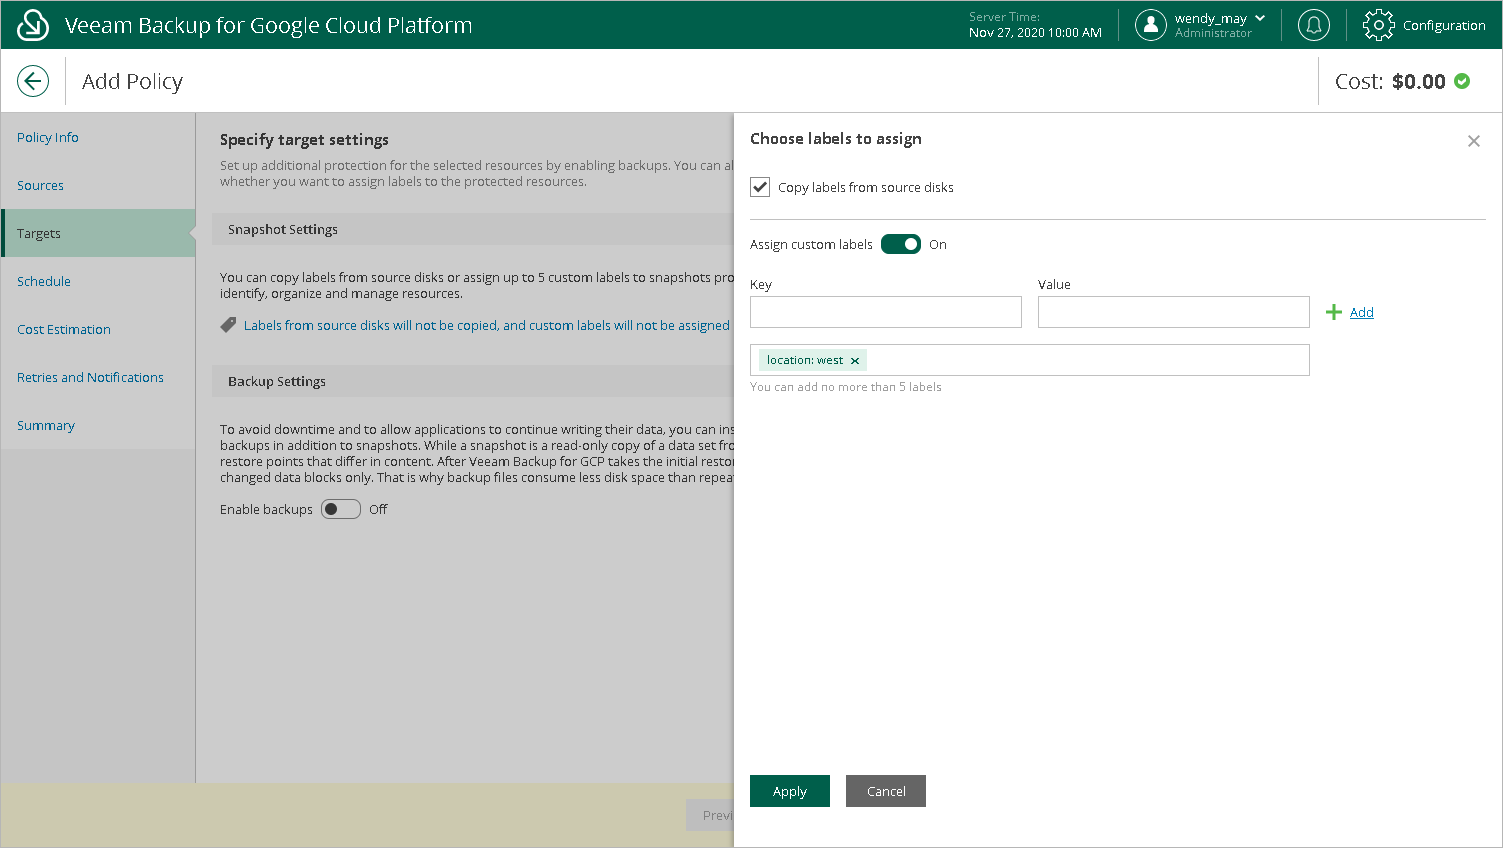Click the Configuration label
The width and height of the screenshot is (1503, 848).
tap(1444, 25)
